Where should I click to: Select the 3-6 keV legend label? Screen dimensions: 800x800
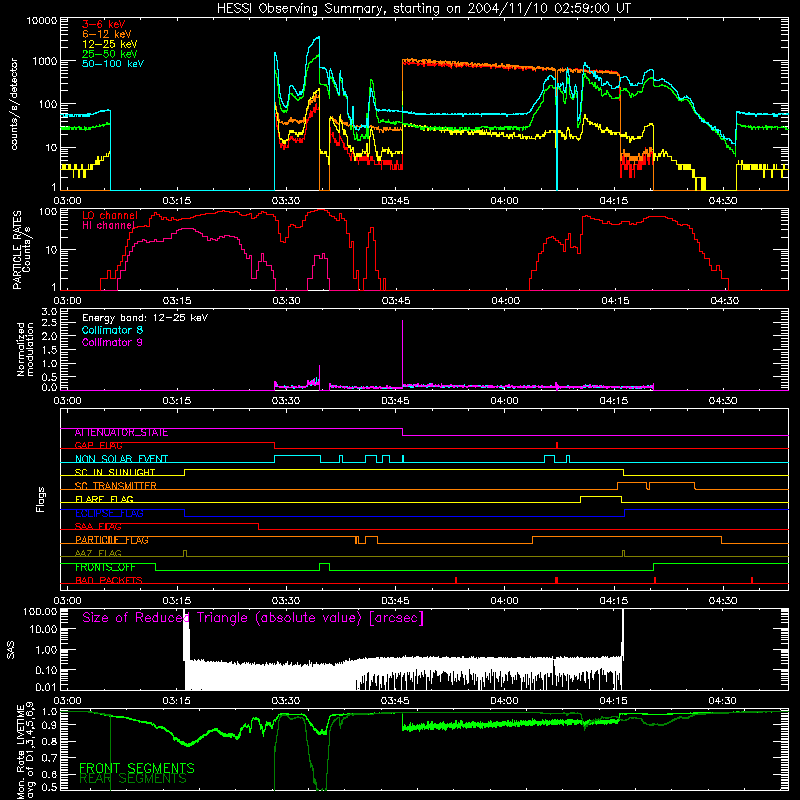pos(103,24)
